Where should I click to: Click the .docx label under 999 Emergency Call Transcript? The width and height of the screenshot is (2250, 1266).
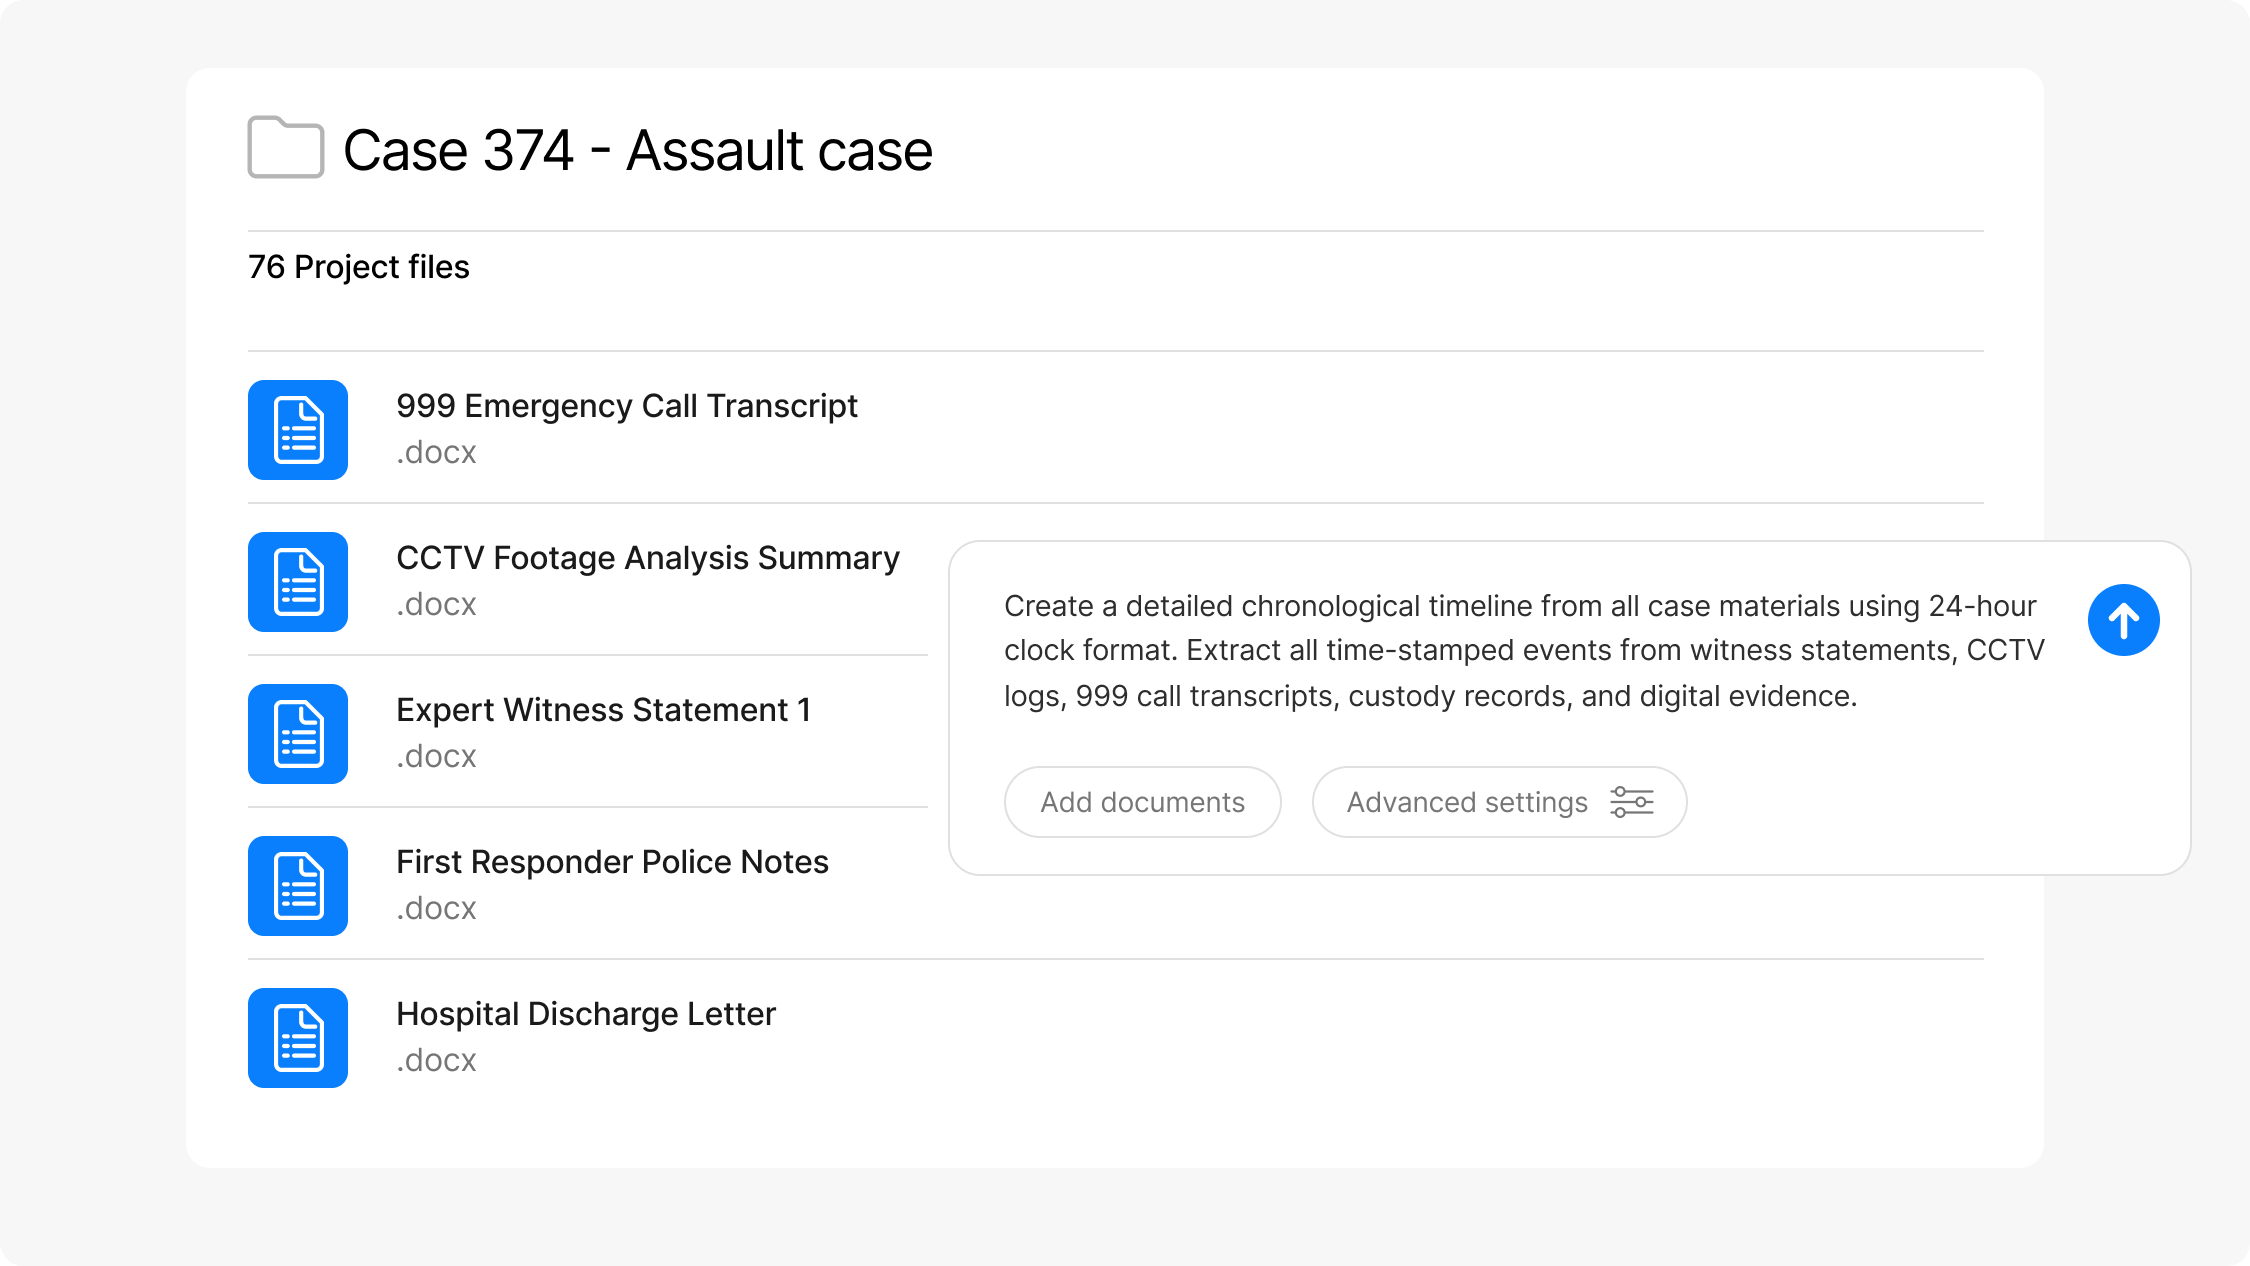pyautogui.click(x=436, y=452)
